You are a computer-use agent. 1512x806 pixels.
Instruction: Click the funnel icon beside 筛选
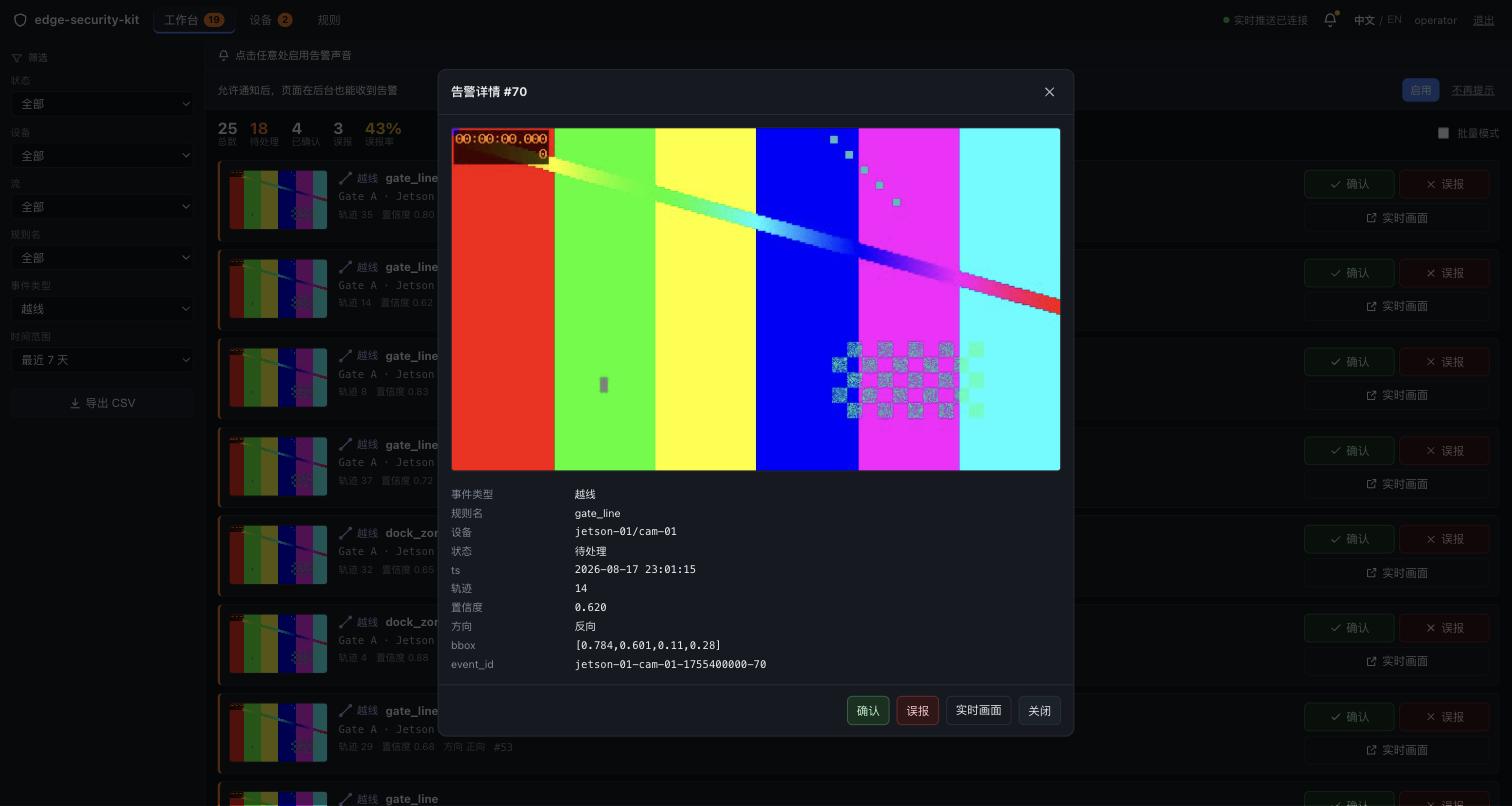(17, 58)
